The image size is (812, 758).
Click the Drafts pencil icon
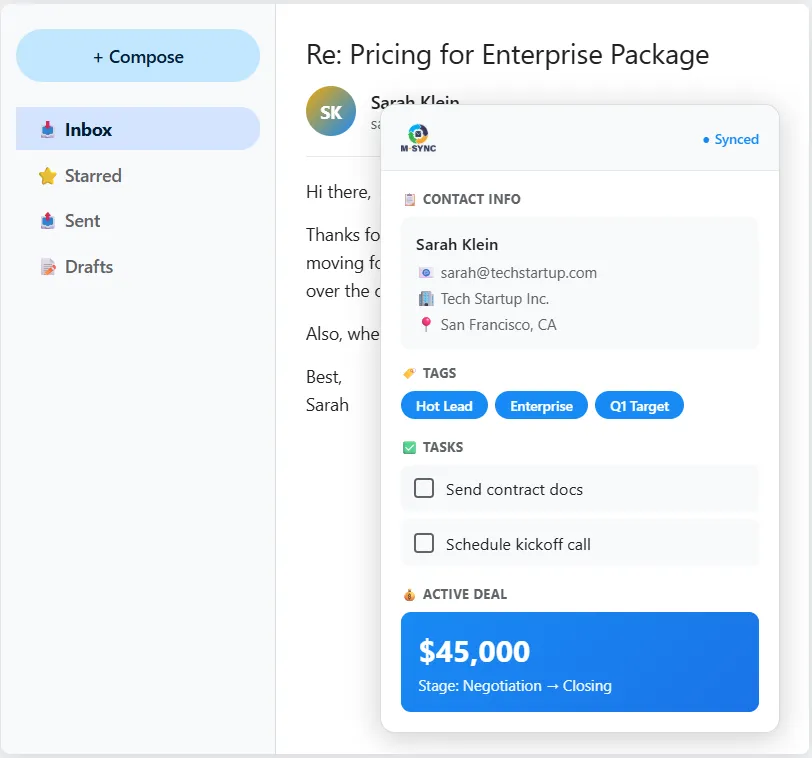pos(47,267)
